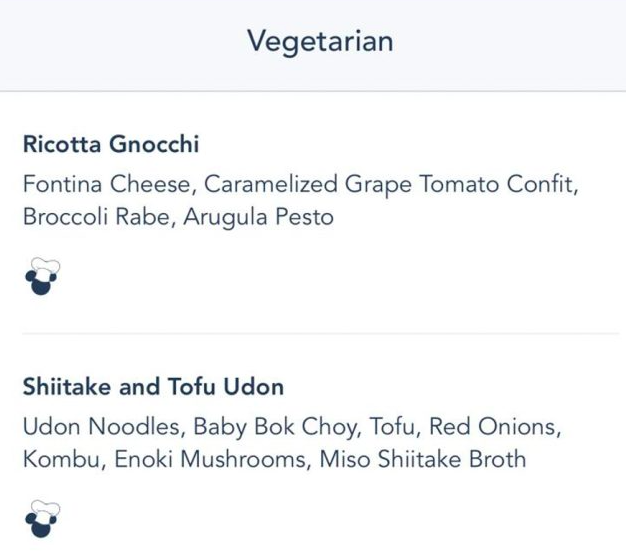Tap the Mickey chef hat icon under Ricotta Gnocchi
626x558 pixels.
[x=42, y=276]
